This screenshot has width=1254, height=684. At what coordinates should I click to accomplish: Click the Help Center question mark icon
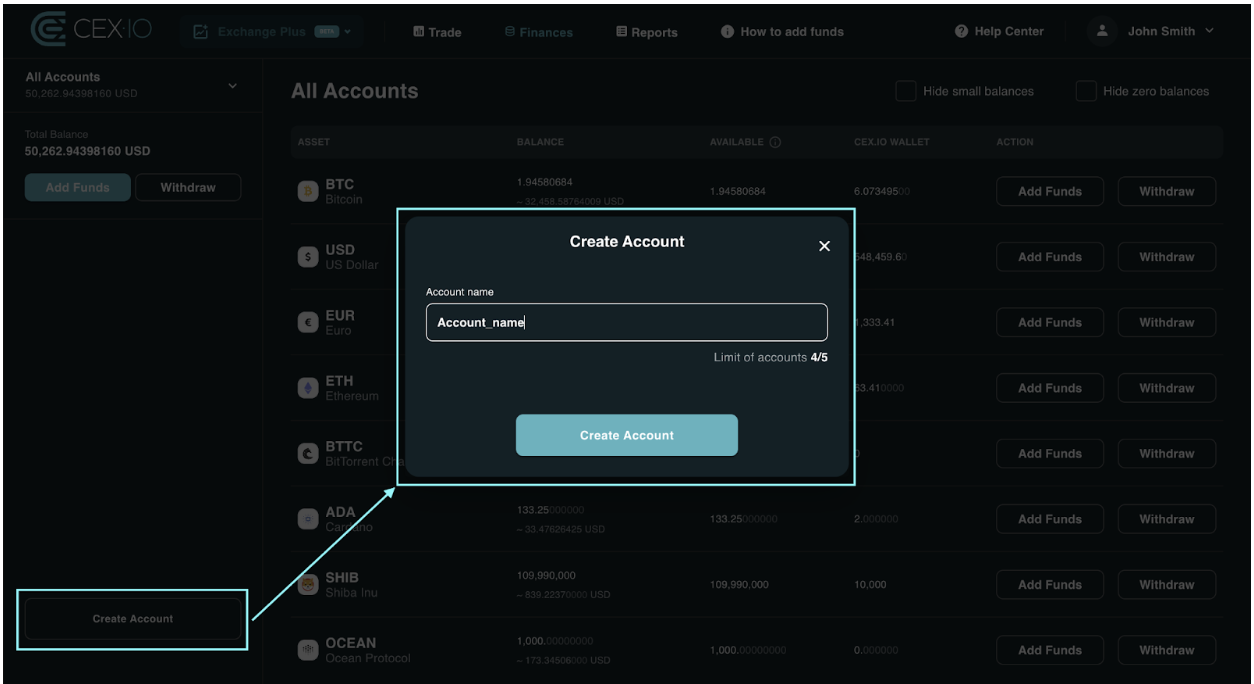coord(962,31)
